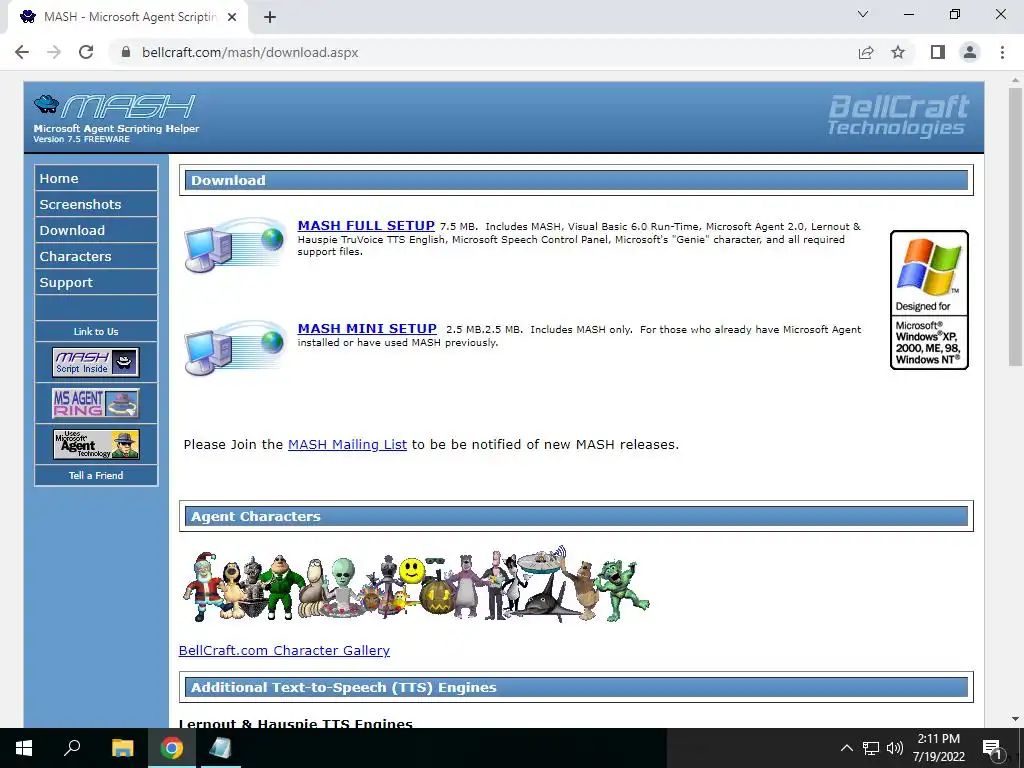This screenshot has height=768, width=1024.
Task: Click the computer icon beside Full Setup
Action: (x=235, y=244)
